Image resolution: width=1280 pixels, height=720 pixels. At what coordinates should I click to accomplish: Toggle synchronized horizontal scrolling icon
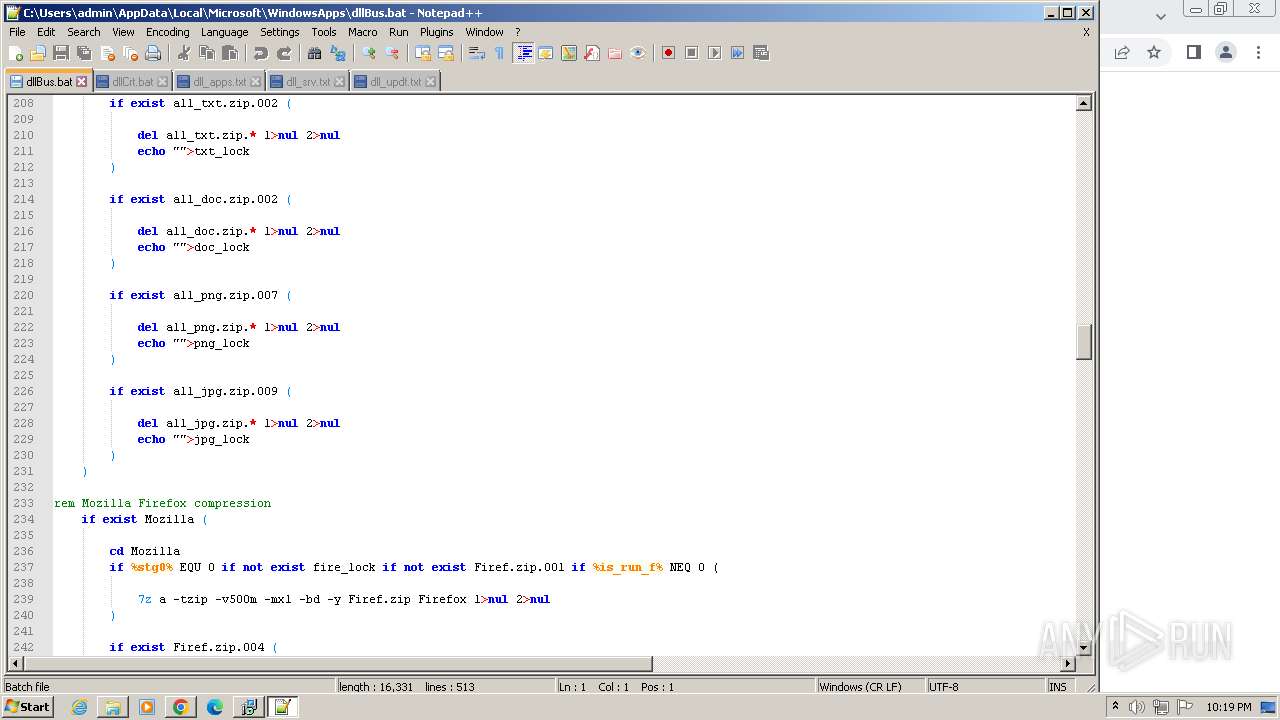tap(446, 53)
